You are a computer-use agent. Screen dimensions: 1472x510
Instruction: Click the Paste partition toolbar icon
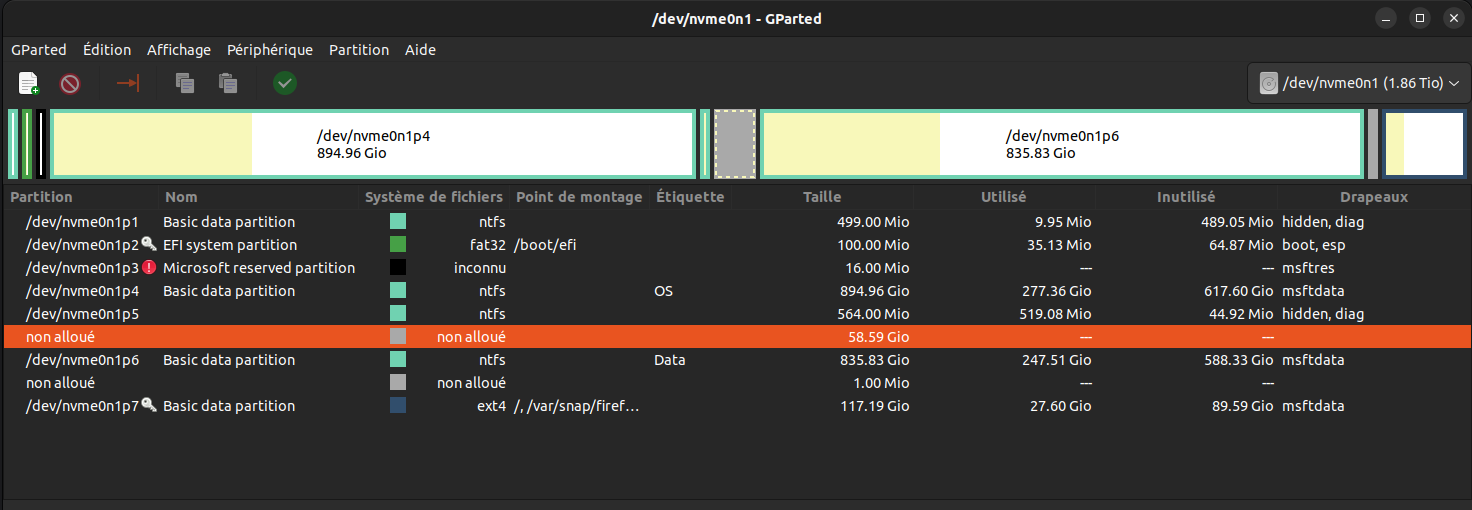(x=228, y=83)
